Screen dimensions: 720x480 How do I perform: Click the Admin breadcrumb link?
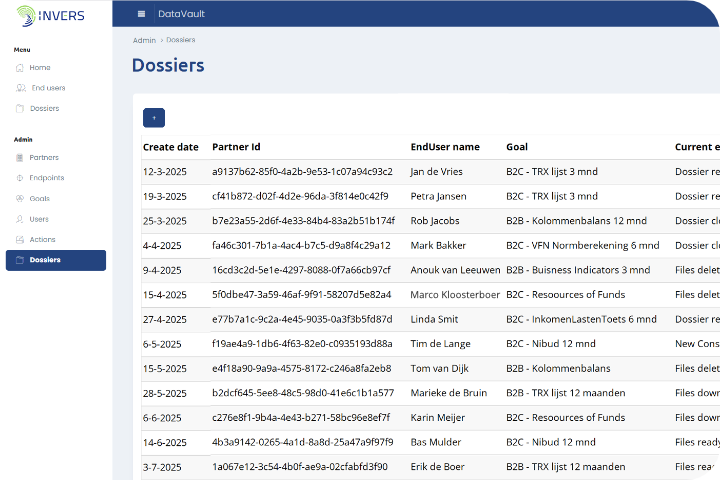point(144,40)
